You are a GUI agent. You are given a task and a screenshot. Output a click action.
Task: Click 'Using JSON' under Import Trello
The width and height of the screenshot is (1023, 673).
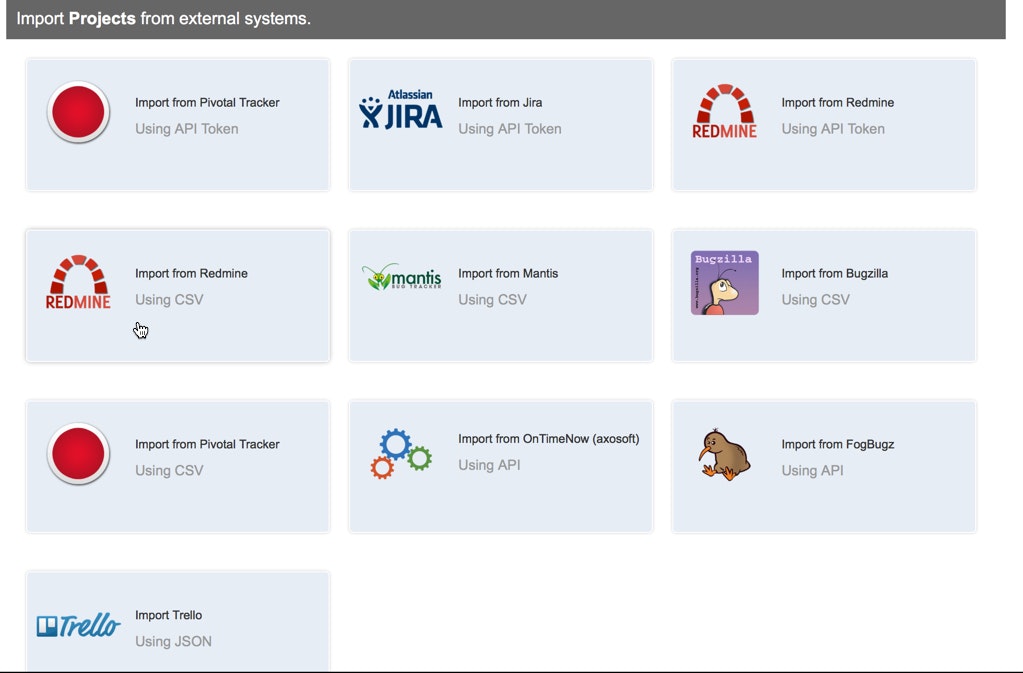(173, 642)
